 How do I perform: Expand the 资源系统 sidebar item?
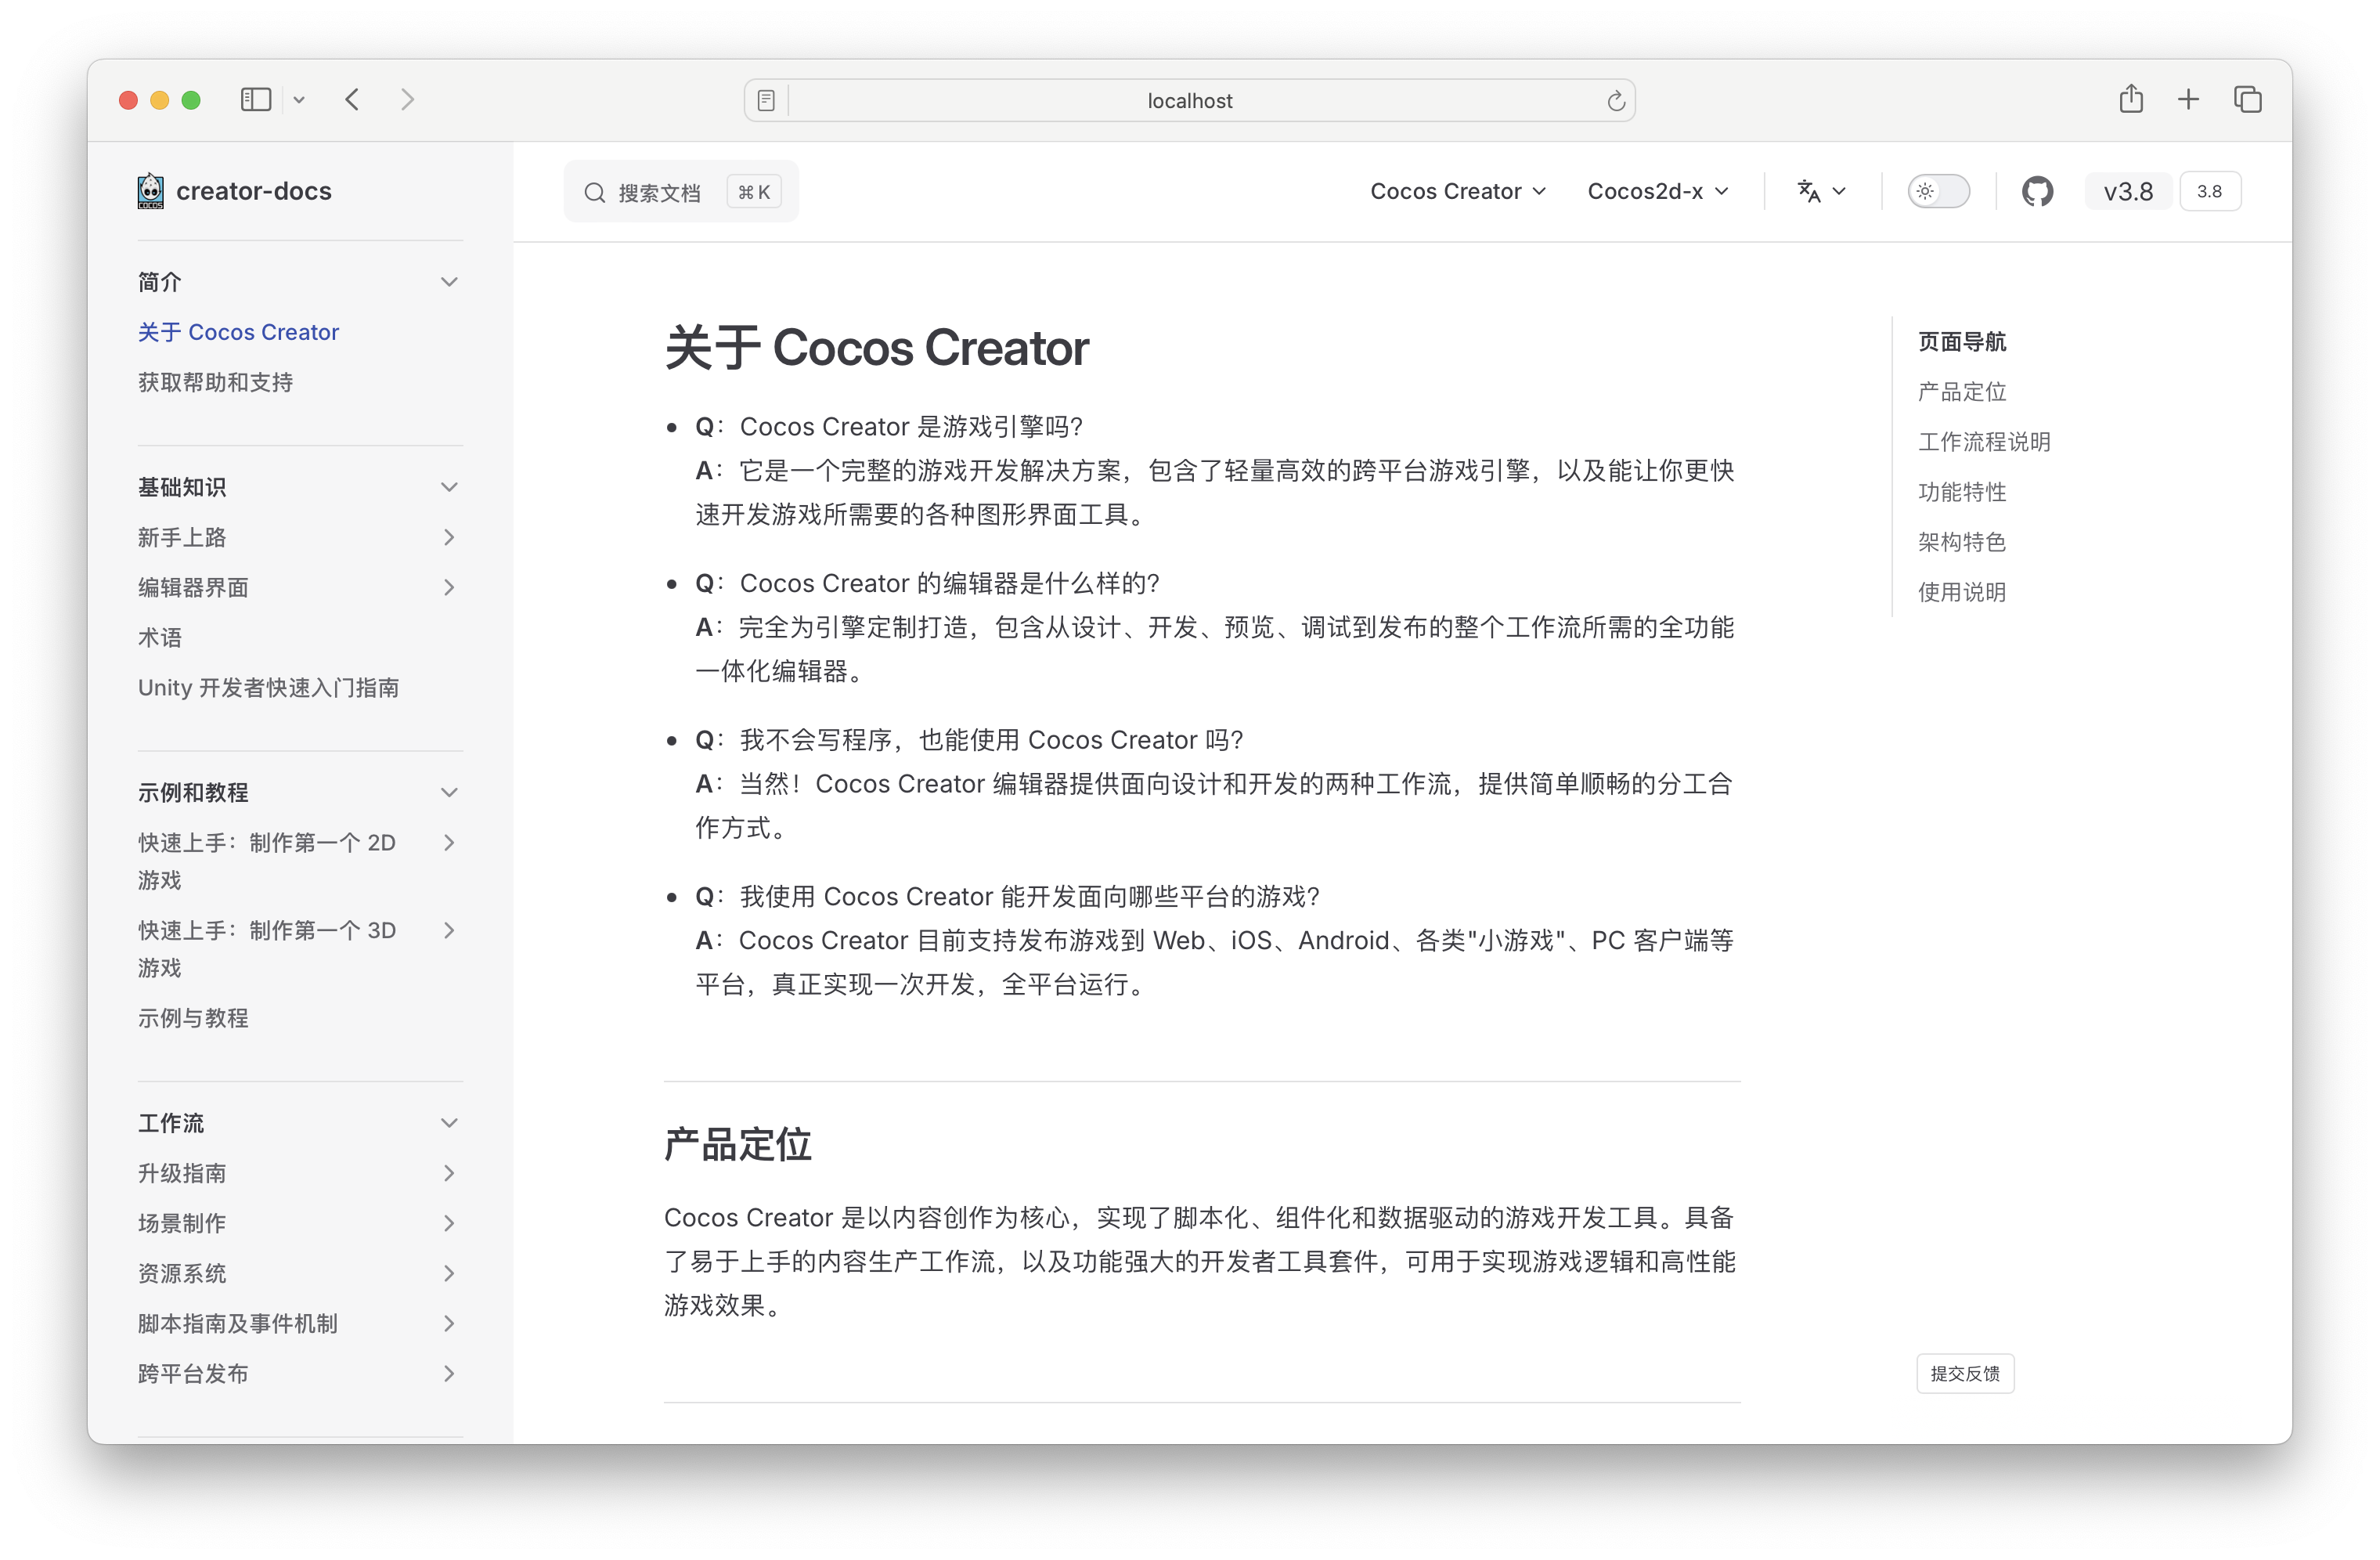pos(449,1274)
